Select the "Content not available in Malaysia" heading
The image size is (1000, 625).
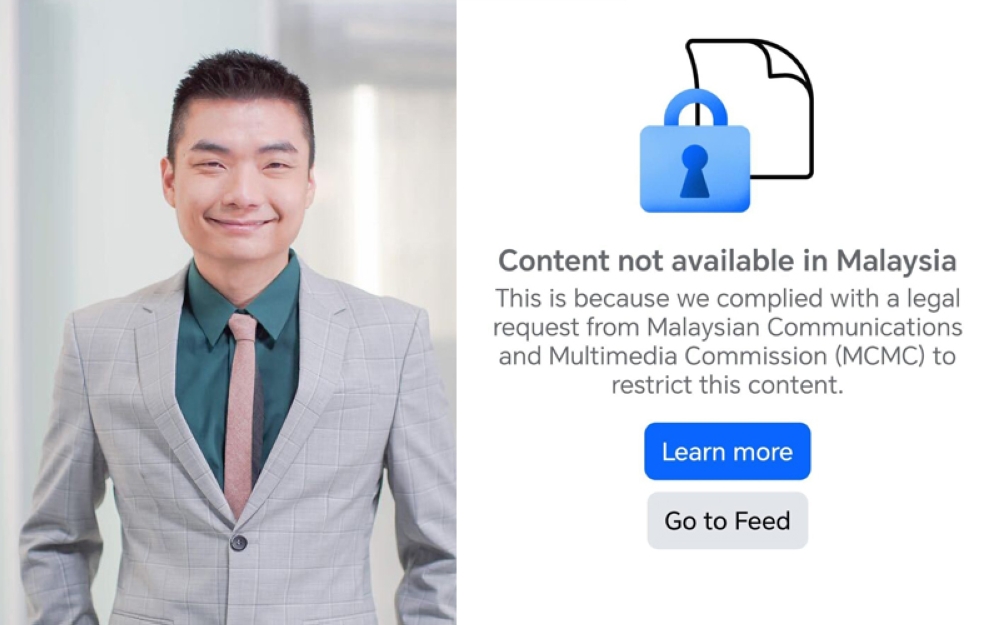(x=727, y=261)
